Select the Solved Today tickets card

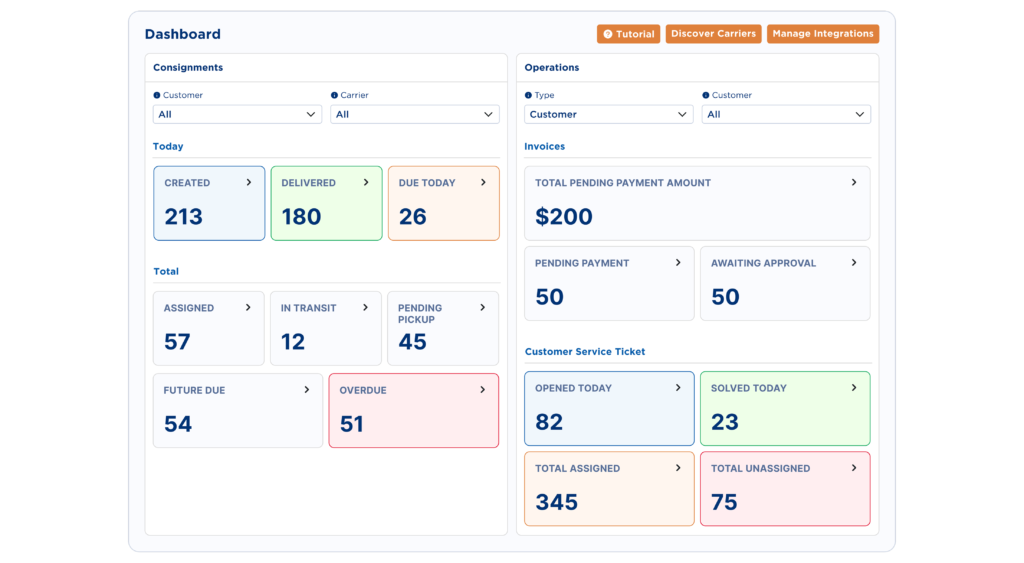point(784,409)
